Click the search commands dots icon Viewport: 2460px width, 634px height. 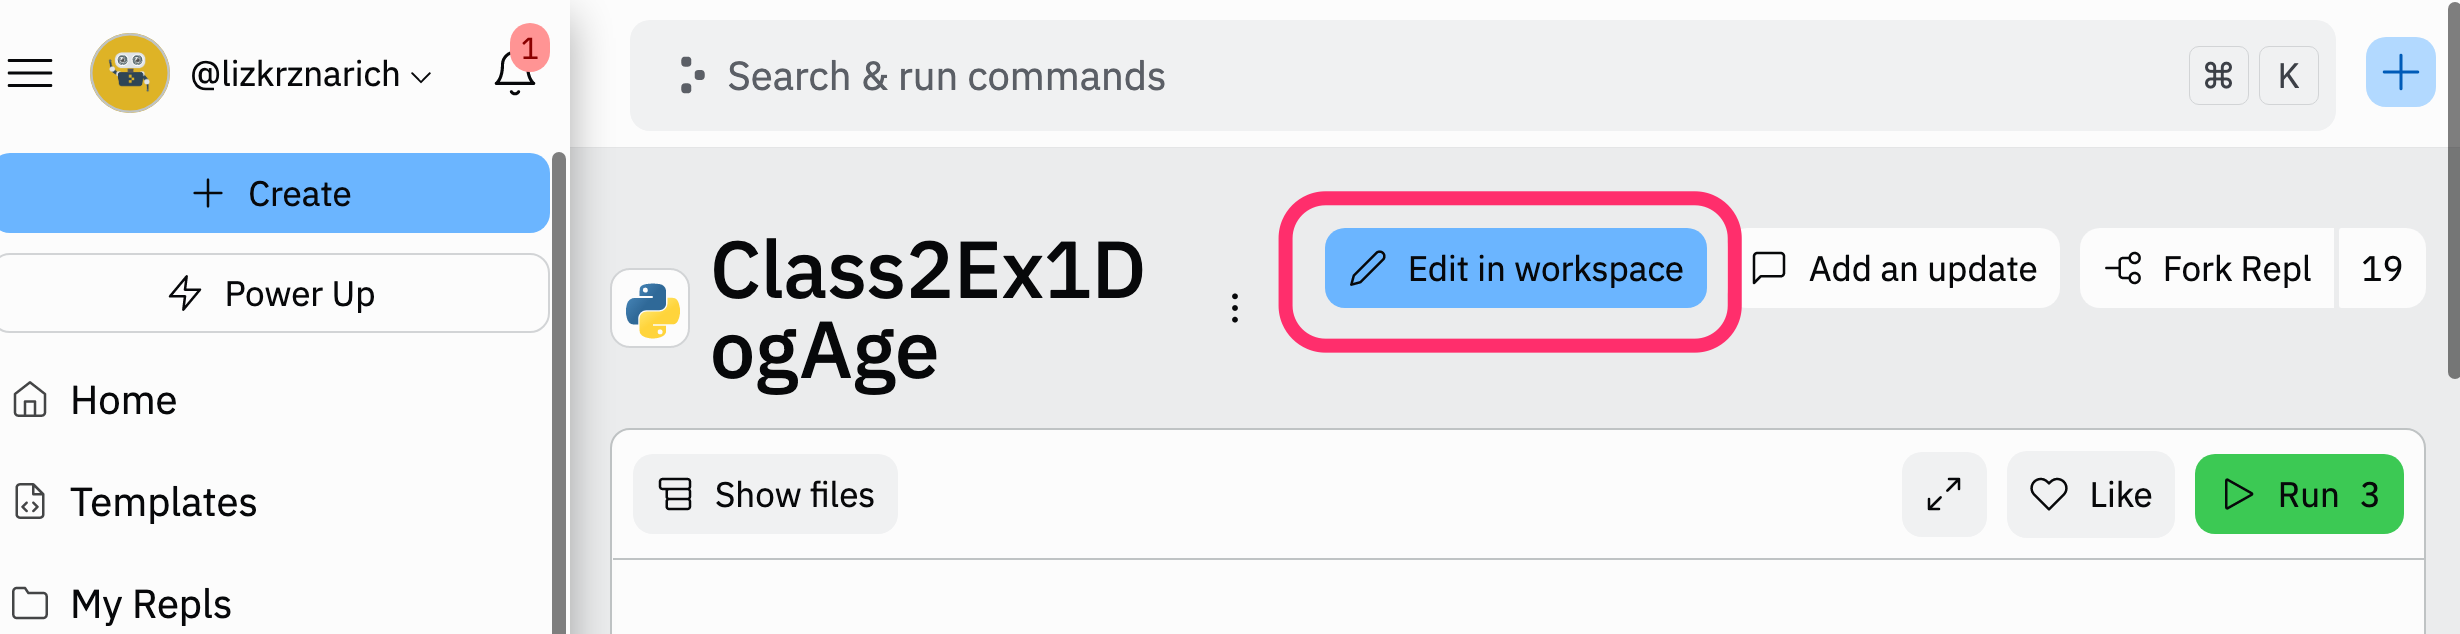(x=691, y=75)
